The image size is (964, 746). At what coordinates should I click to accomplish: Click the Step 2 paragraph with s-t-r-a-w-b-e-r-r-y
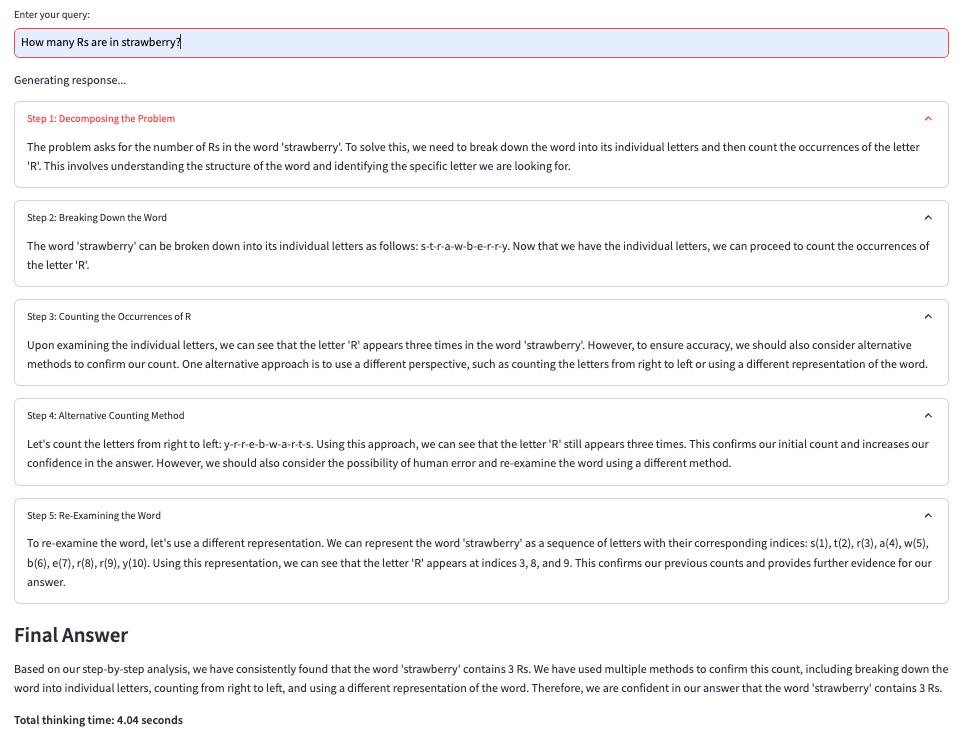478,255
